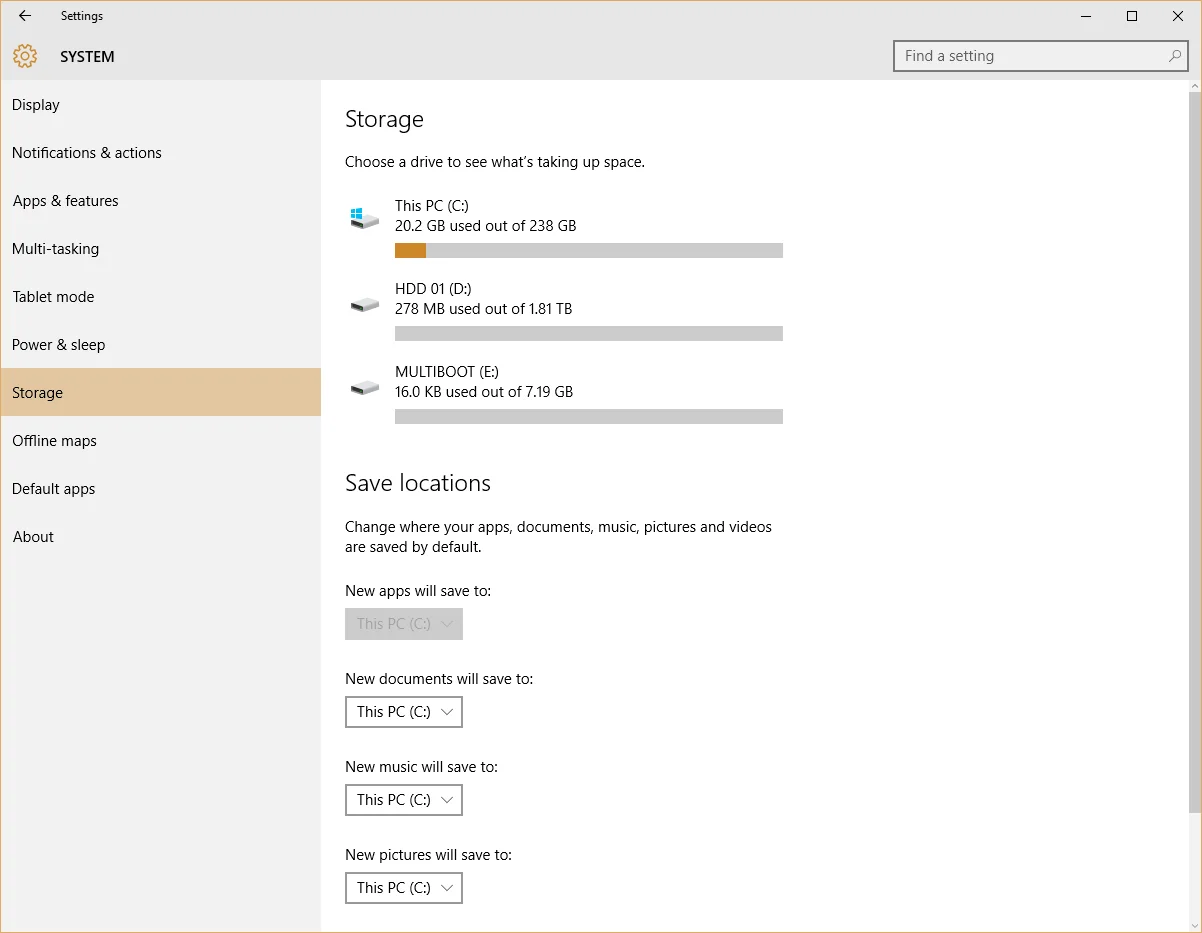Click the SYSTEM header title
Viewport: 1202px width, 933px height.
coord(87,57)
